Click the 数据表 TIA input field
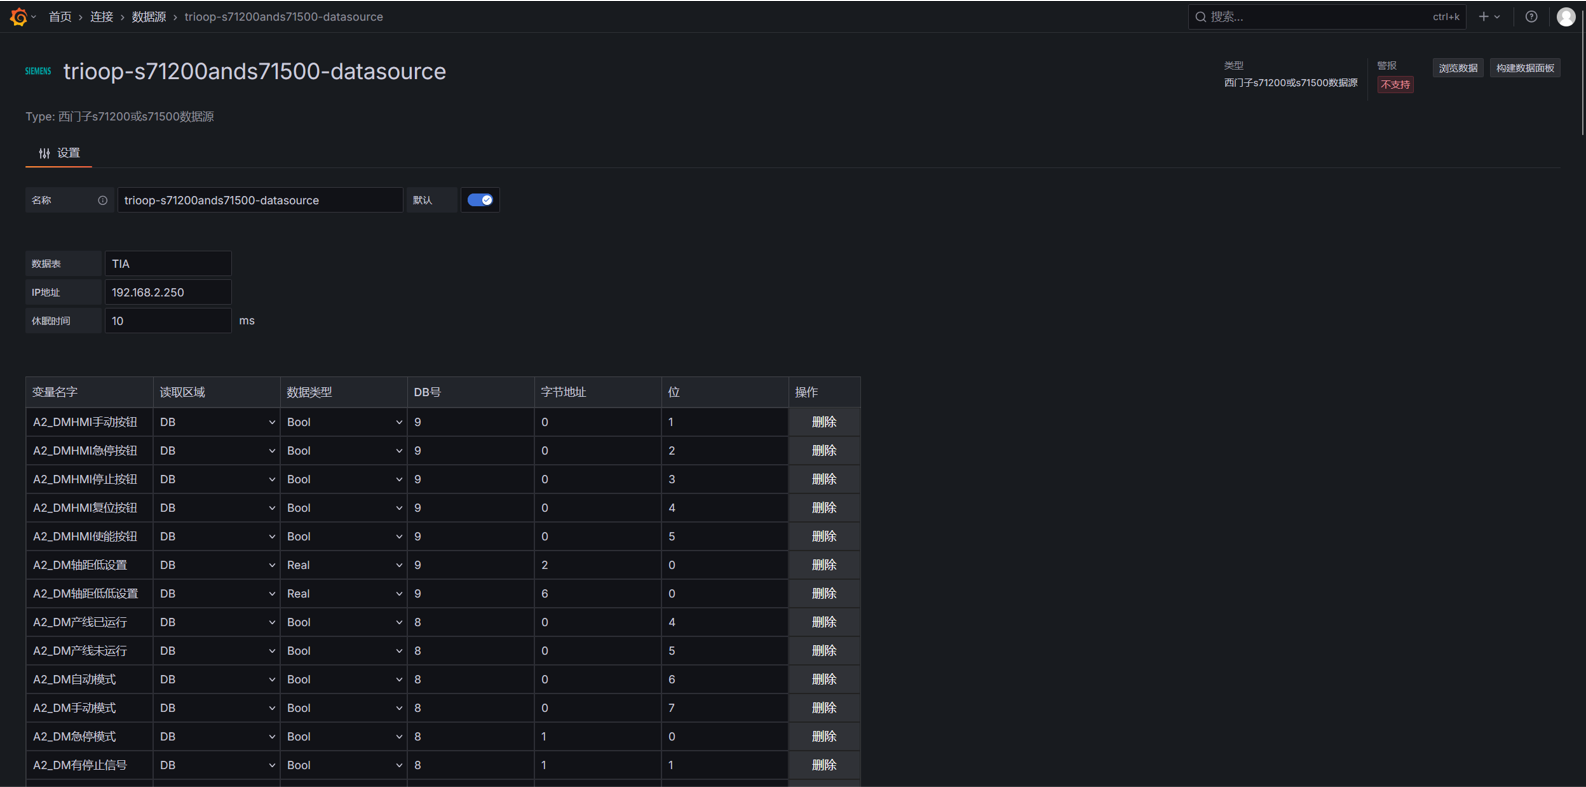The width and height of the screenshot is (1586, 787). [x=168, y=264]
